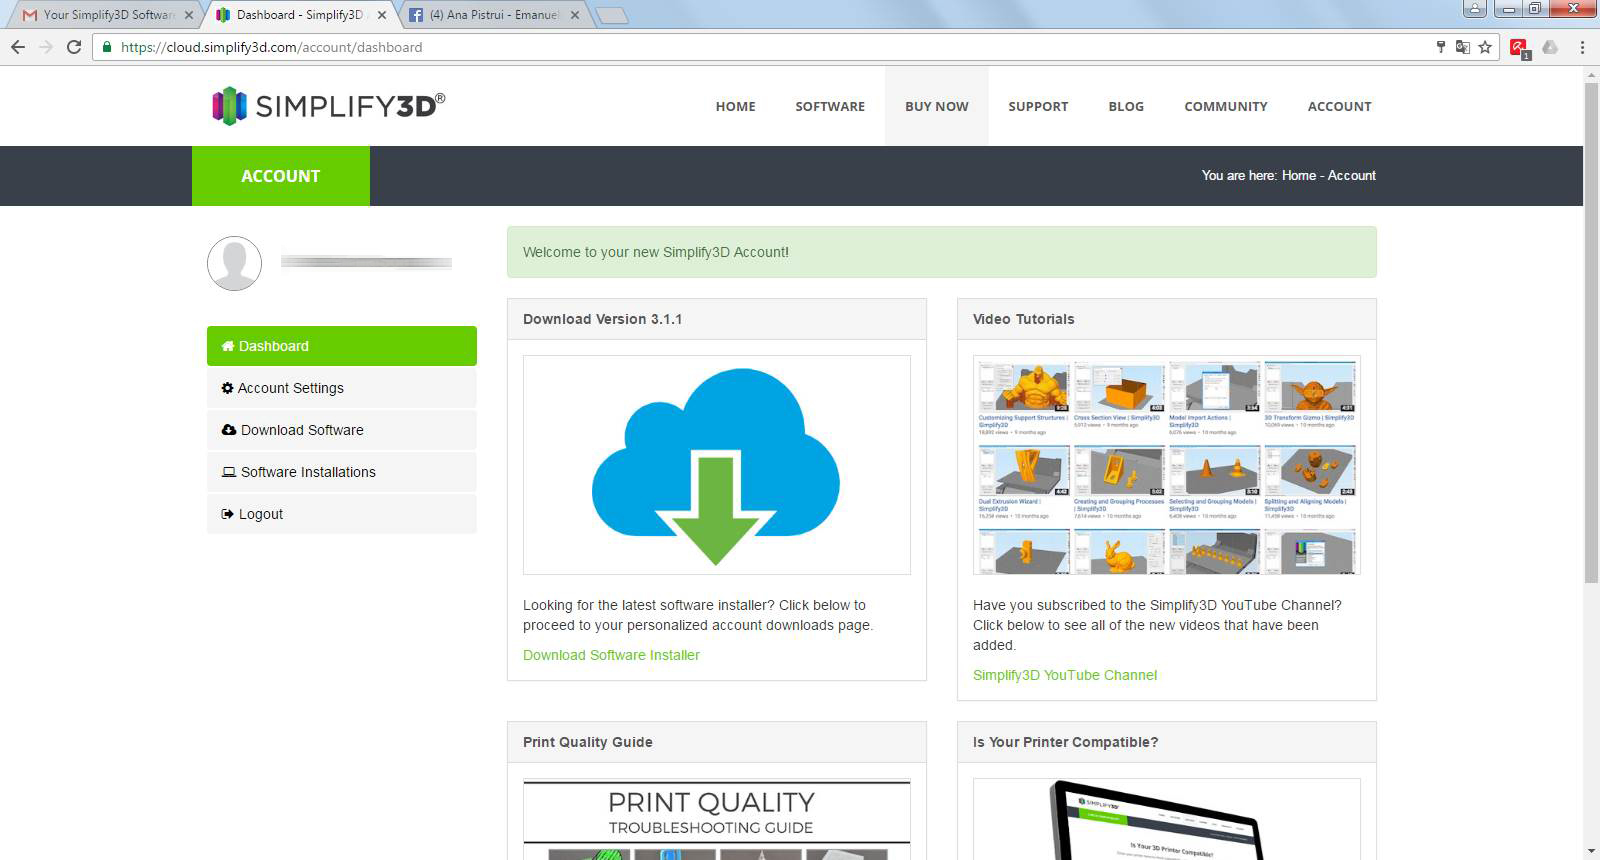Click the blue cloud download image

pos(717,465)
